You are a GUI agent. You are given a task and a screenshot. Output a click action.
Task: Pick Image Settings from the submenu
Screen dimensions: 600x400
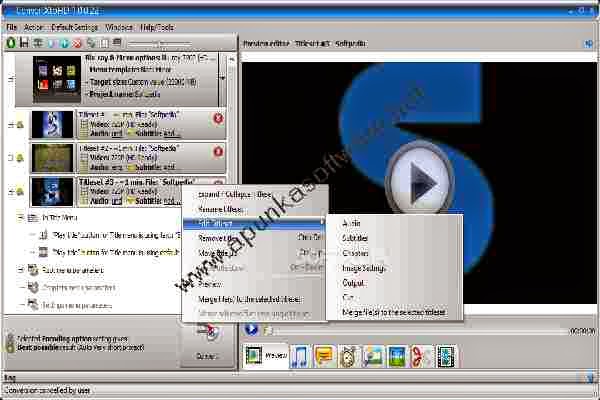(394, 268)
